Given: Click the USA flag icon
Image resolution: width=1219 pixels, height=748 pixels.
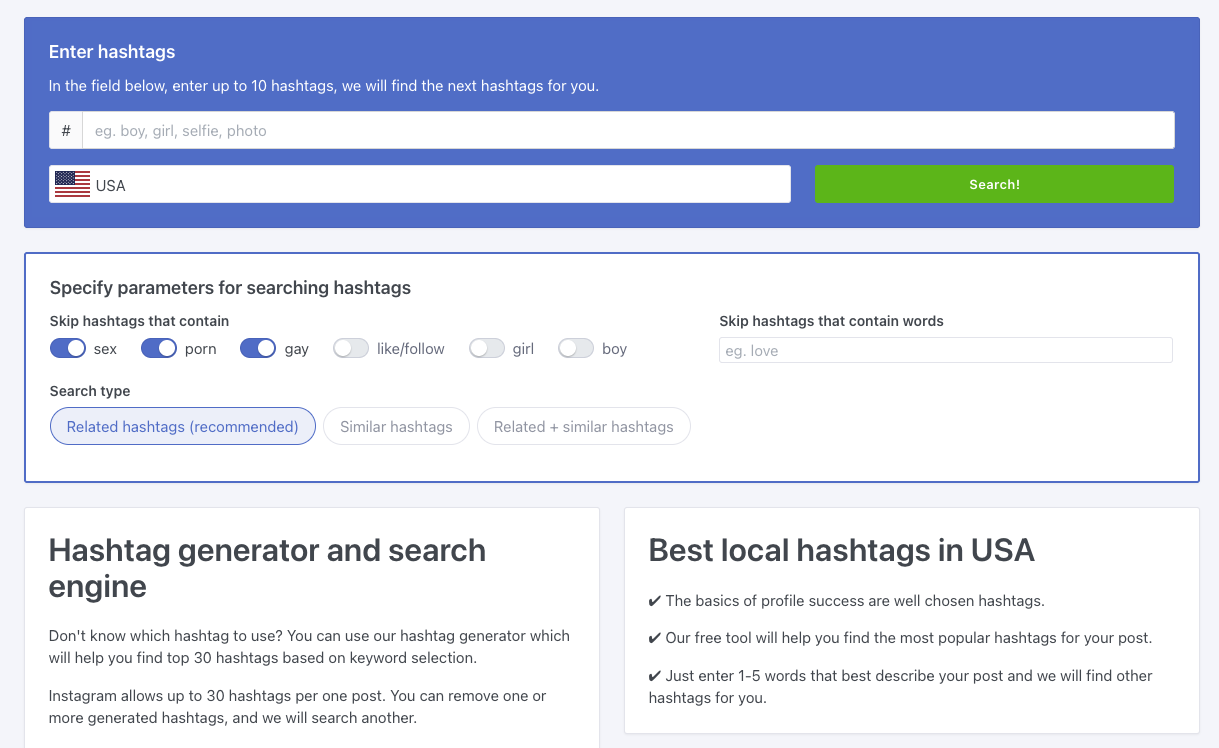Looking at the screenshot, I should [x=71, y=184].
